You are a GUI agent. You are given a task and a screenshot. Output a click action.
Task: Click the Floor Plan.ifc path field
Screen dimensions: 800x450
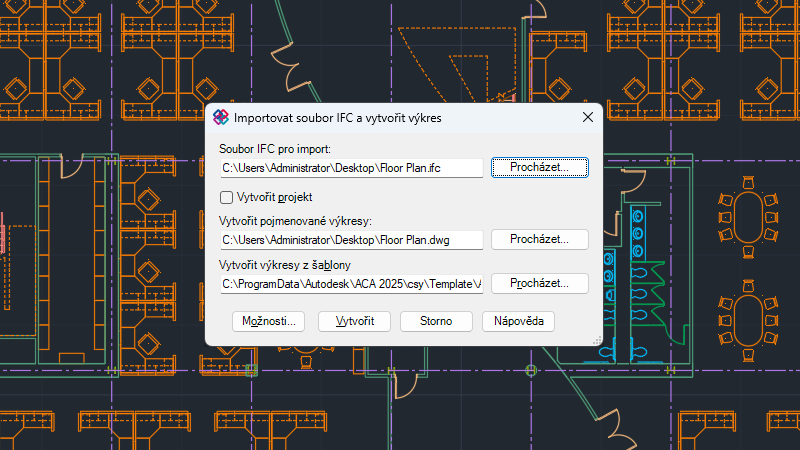click(x=351, y=168)
